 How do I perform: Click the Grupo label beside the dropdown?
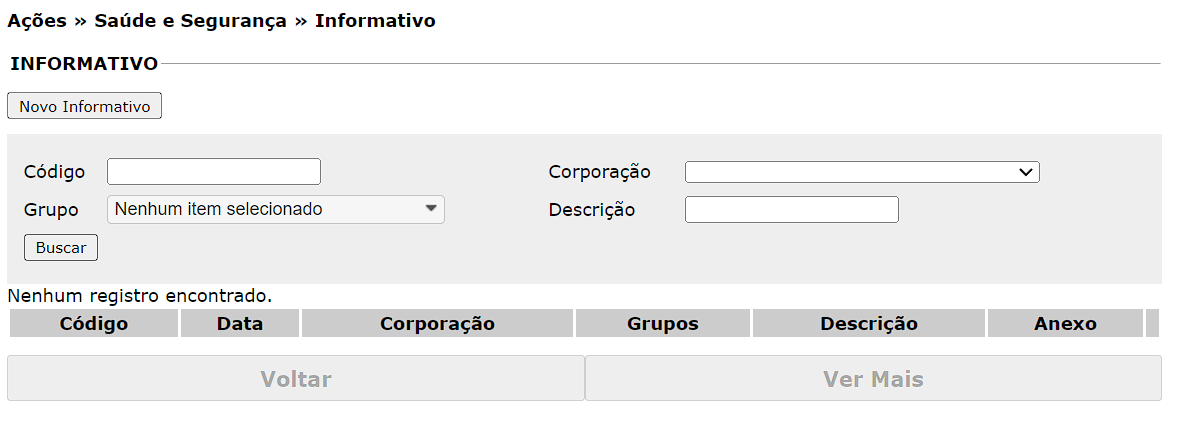click(x=49, y=209)
